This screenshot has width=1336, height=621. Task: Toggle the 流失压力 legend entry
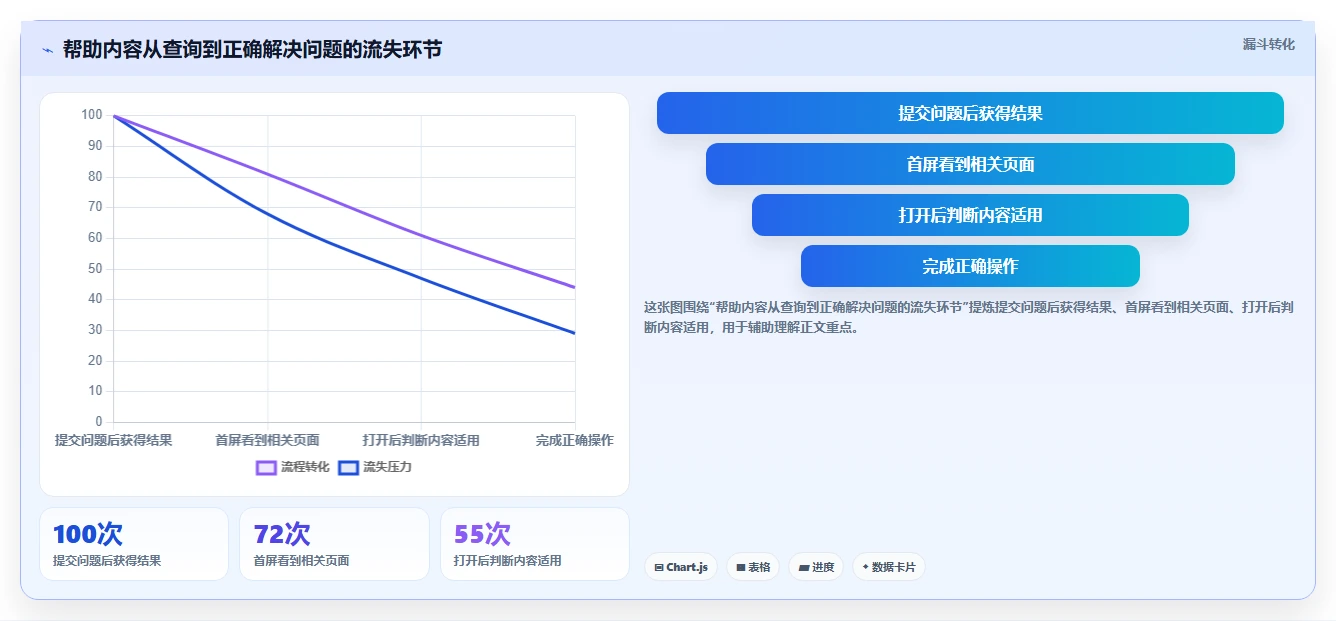click(375, 467)
